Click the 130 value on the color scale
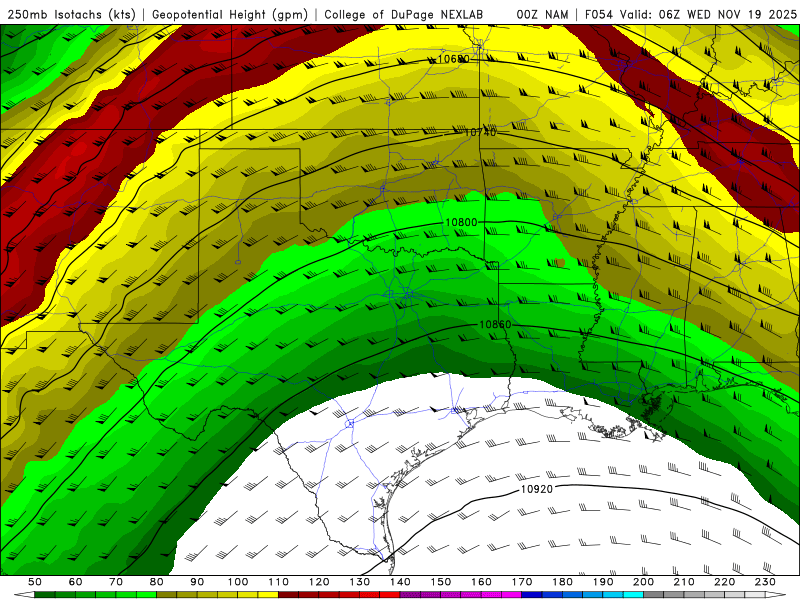 click(360, 582)
